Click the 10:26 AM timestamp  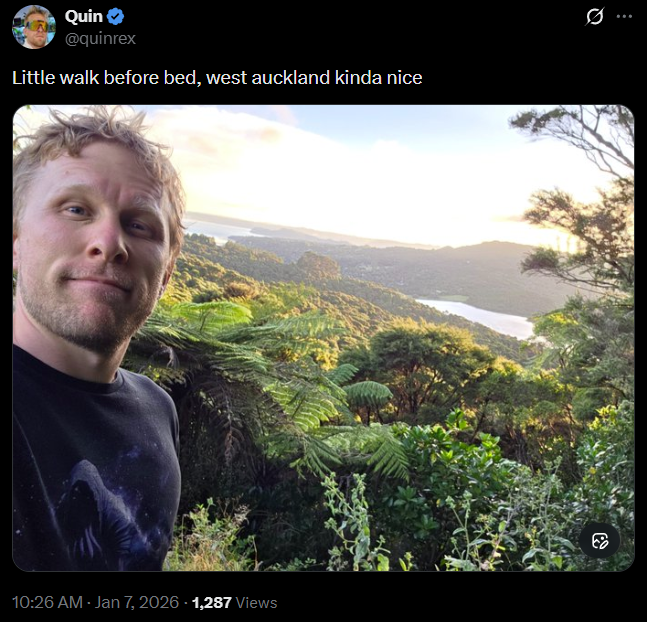click(x=47, y=602)
